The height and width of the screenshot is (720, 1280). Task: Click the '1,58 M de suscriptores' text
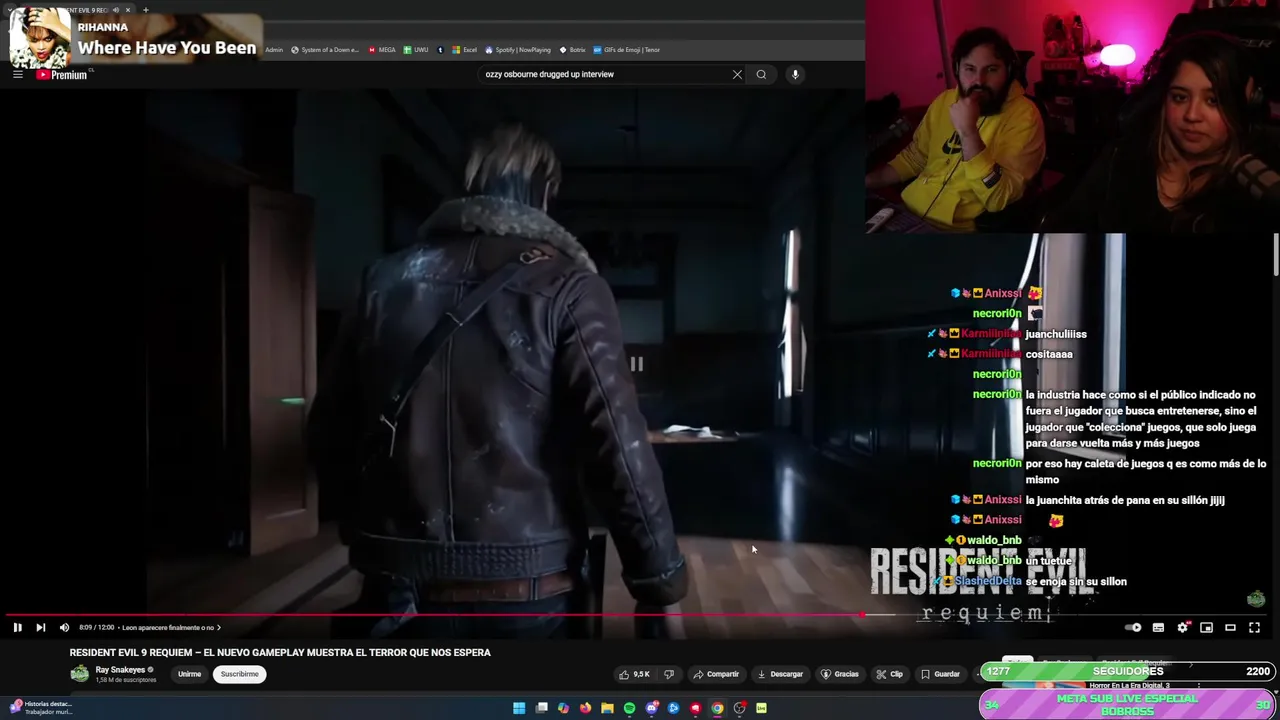click(126, 680)
